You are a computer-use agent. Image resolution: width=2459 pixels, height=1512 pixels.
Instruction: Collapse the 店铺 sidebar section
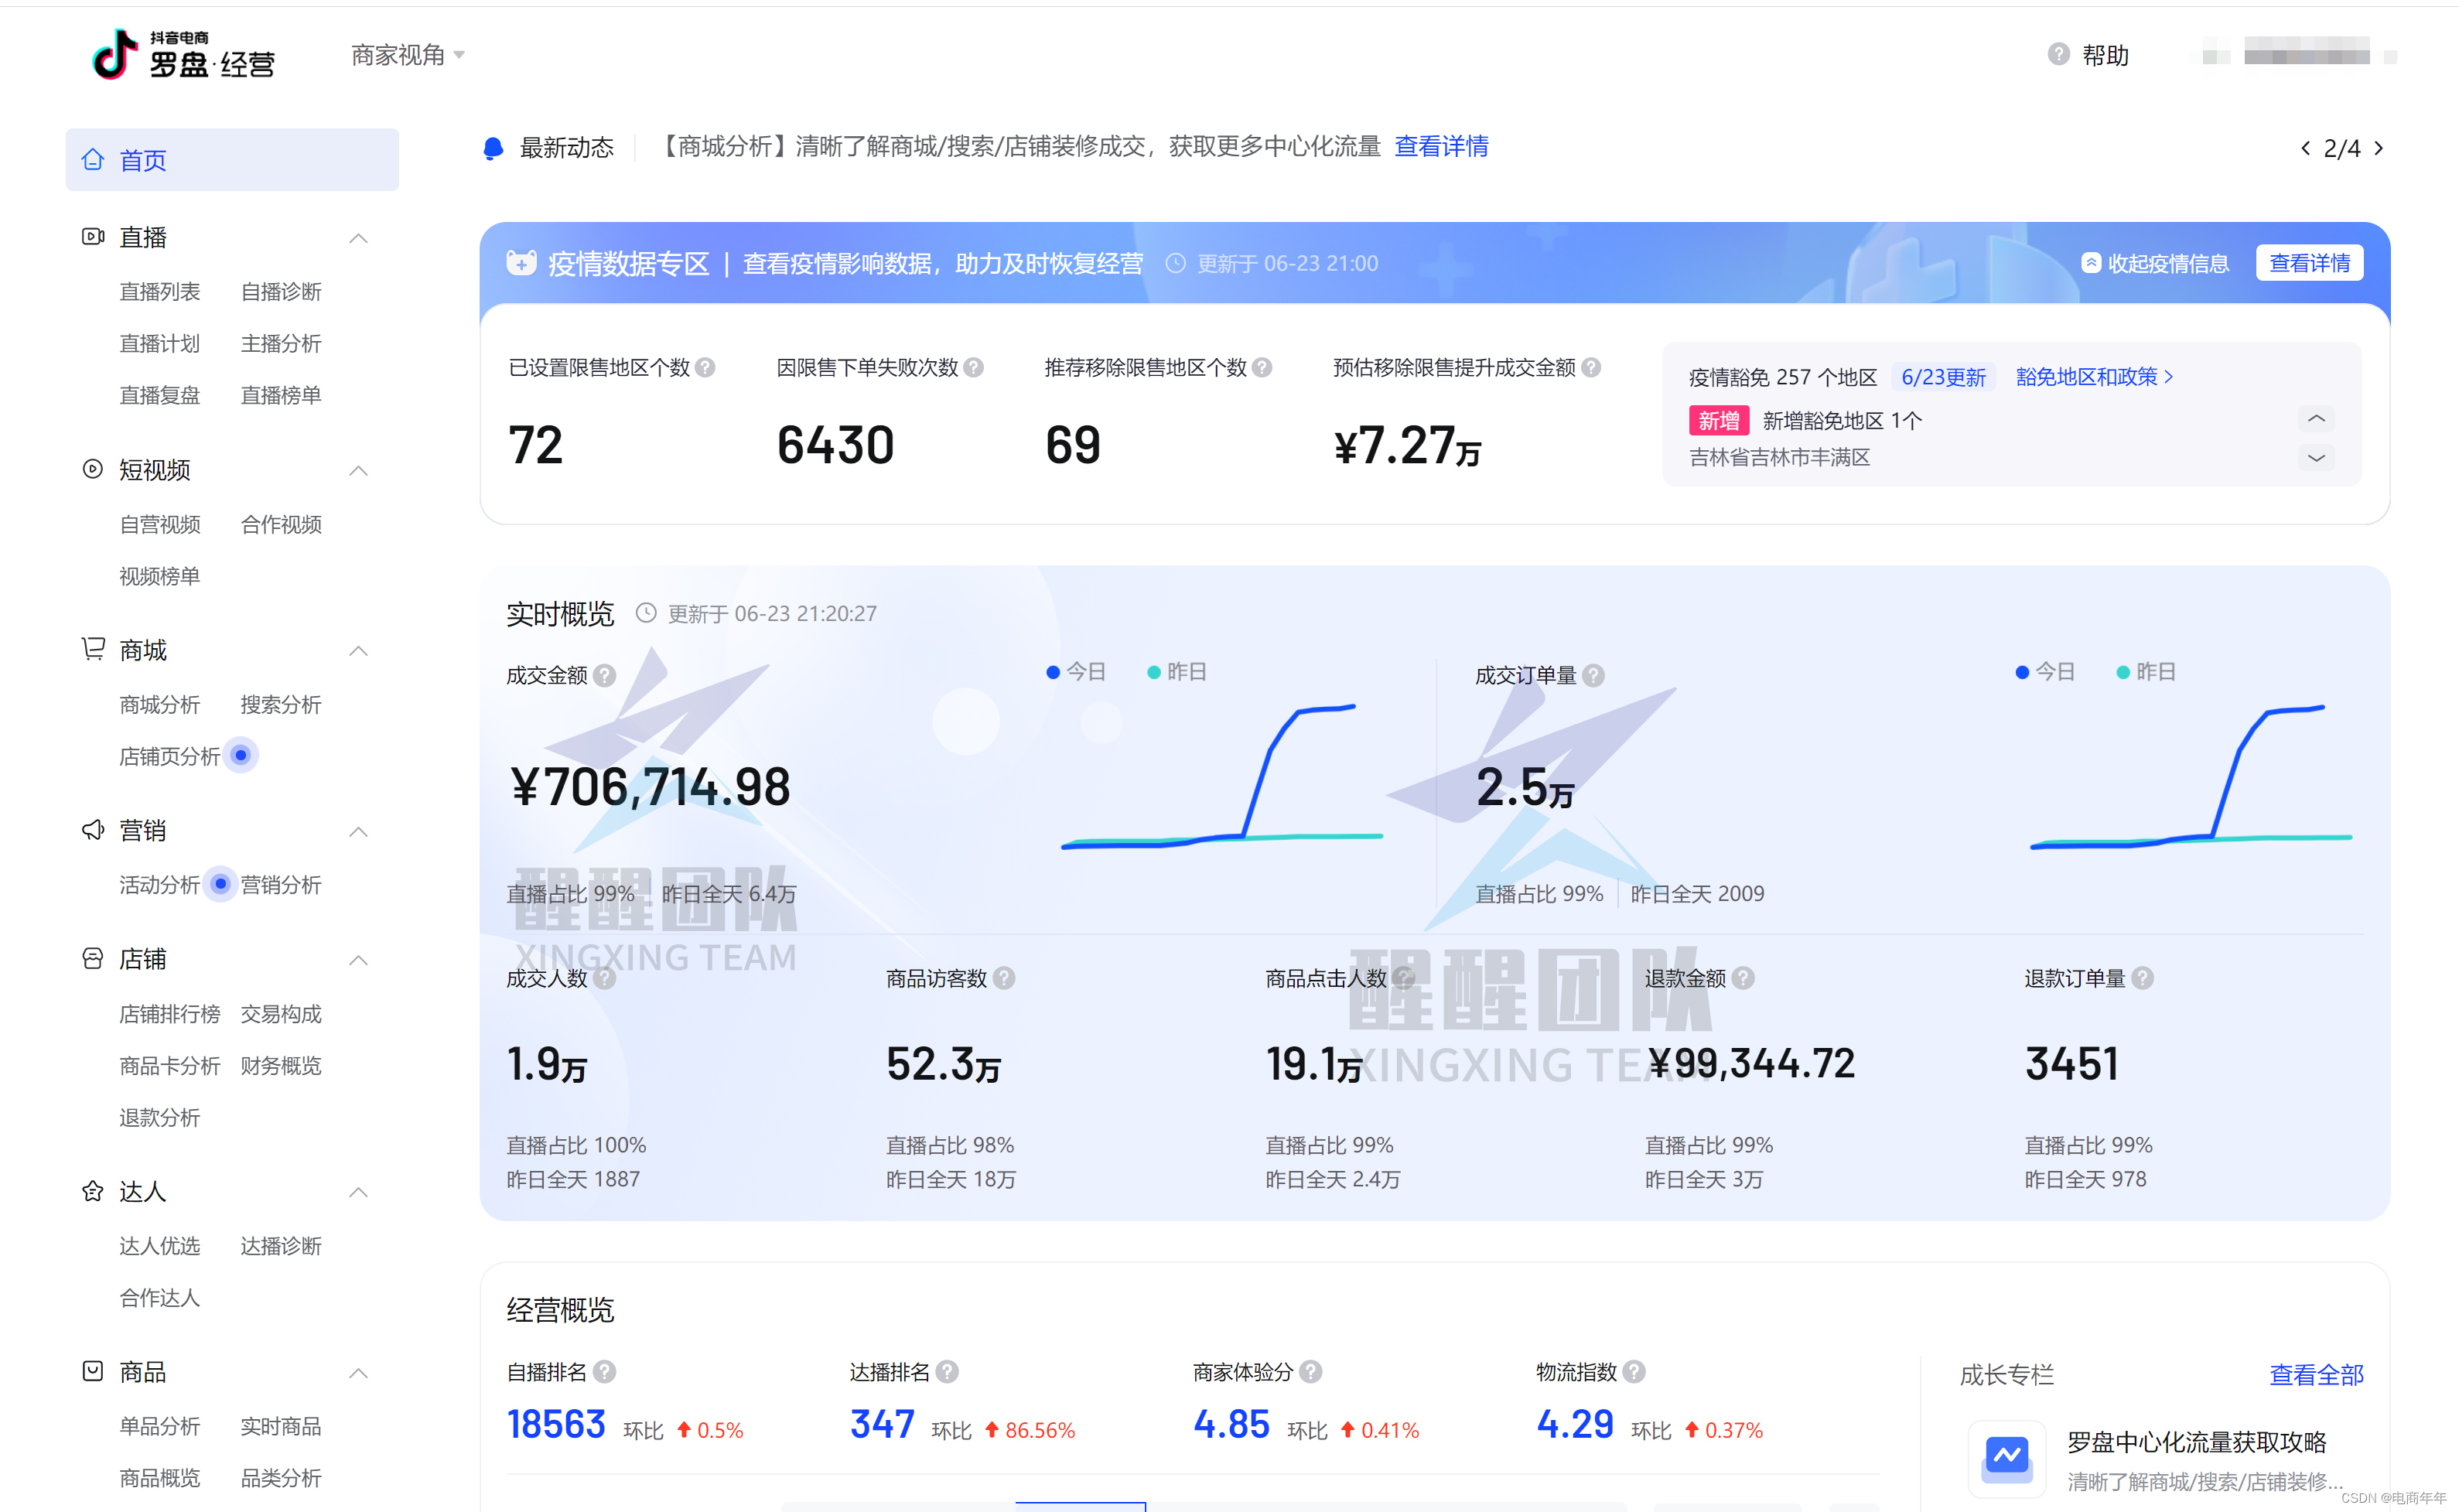[x=358, y=960]
